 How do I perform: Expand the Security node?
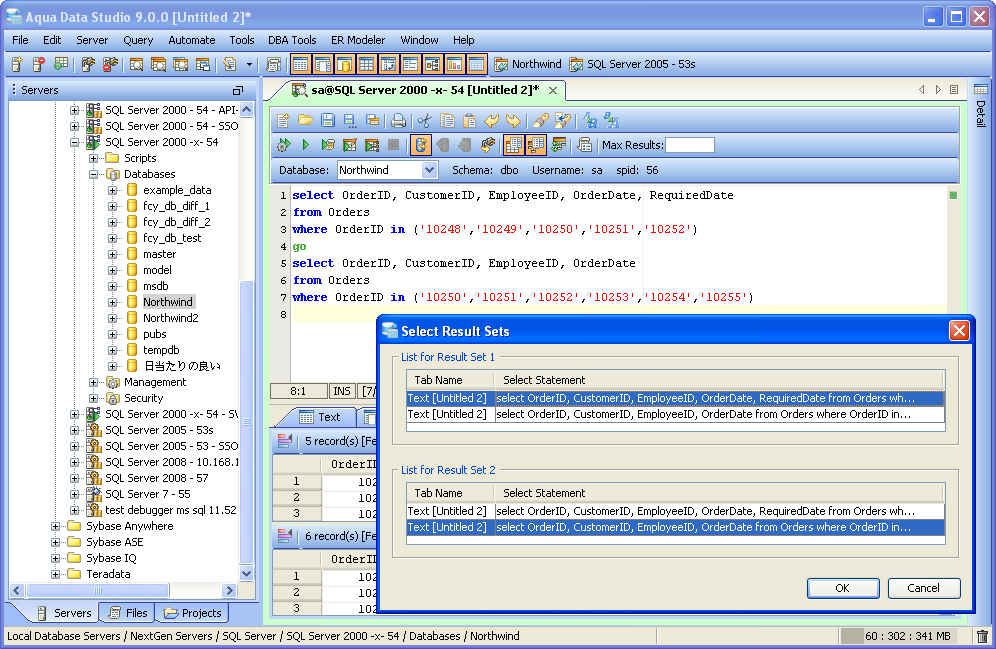[x=93, y=398]
